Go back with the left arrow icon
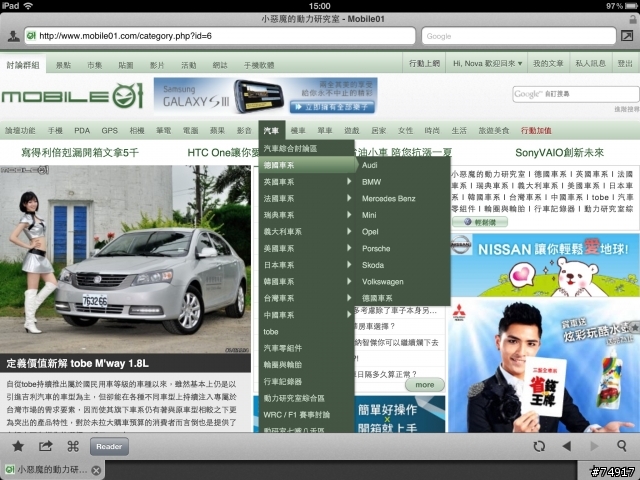This screenshot has width=640, height=480. pyautogui.click(x=567, y=446)
